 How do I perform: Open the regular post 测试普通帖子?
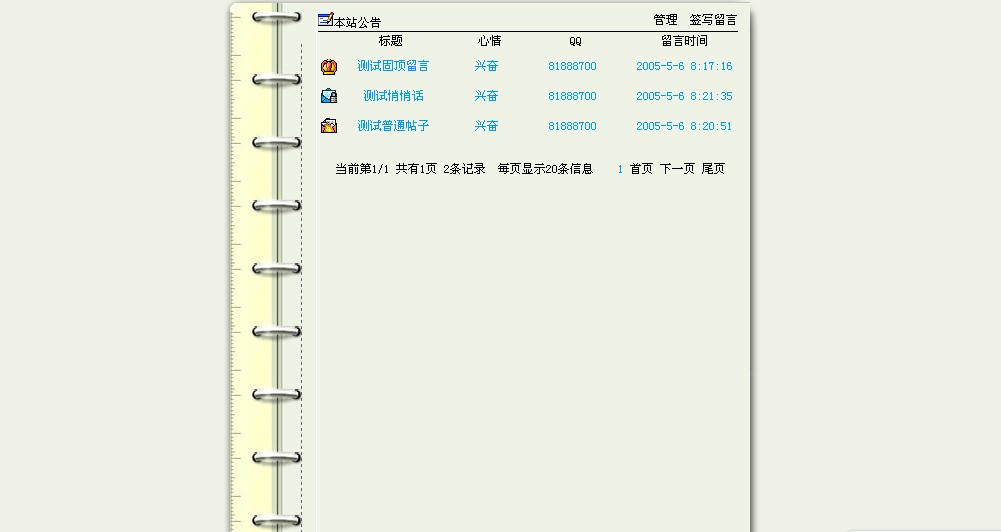393,126
